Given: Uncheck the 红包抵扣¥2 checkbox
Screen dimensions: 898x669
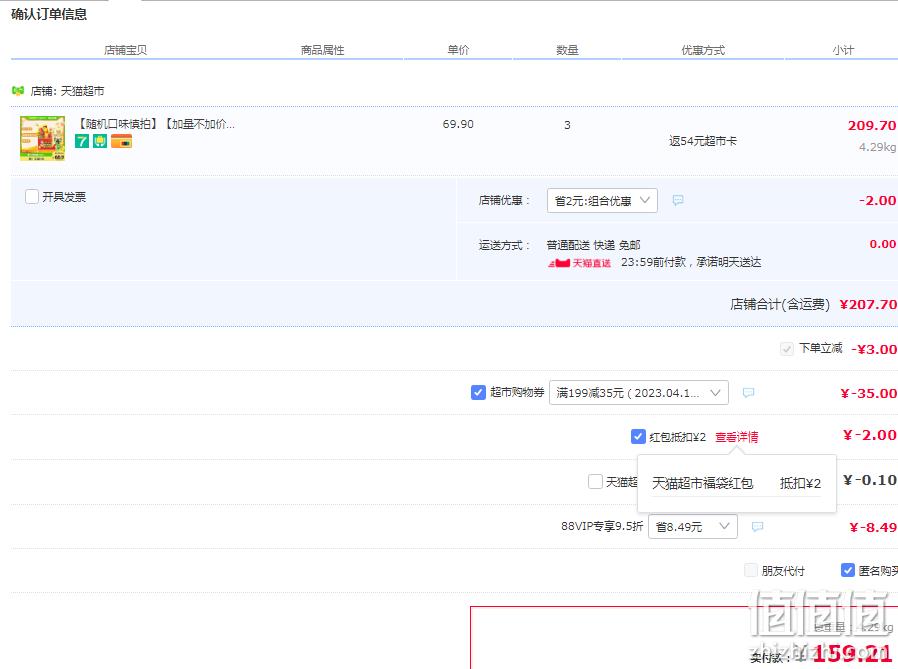Looking at the screenshot, I should pos(638,436).
